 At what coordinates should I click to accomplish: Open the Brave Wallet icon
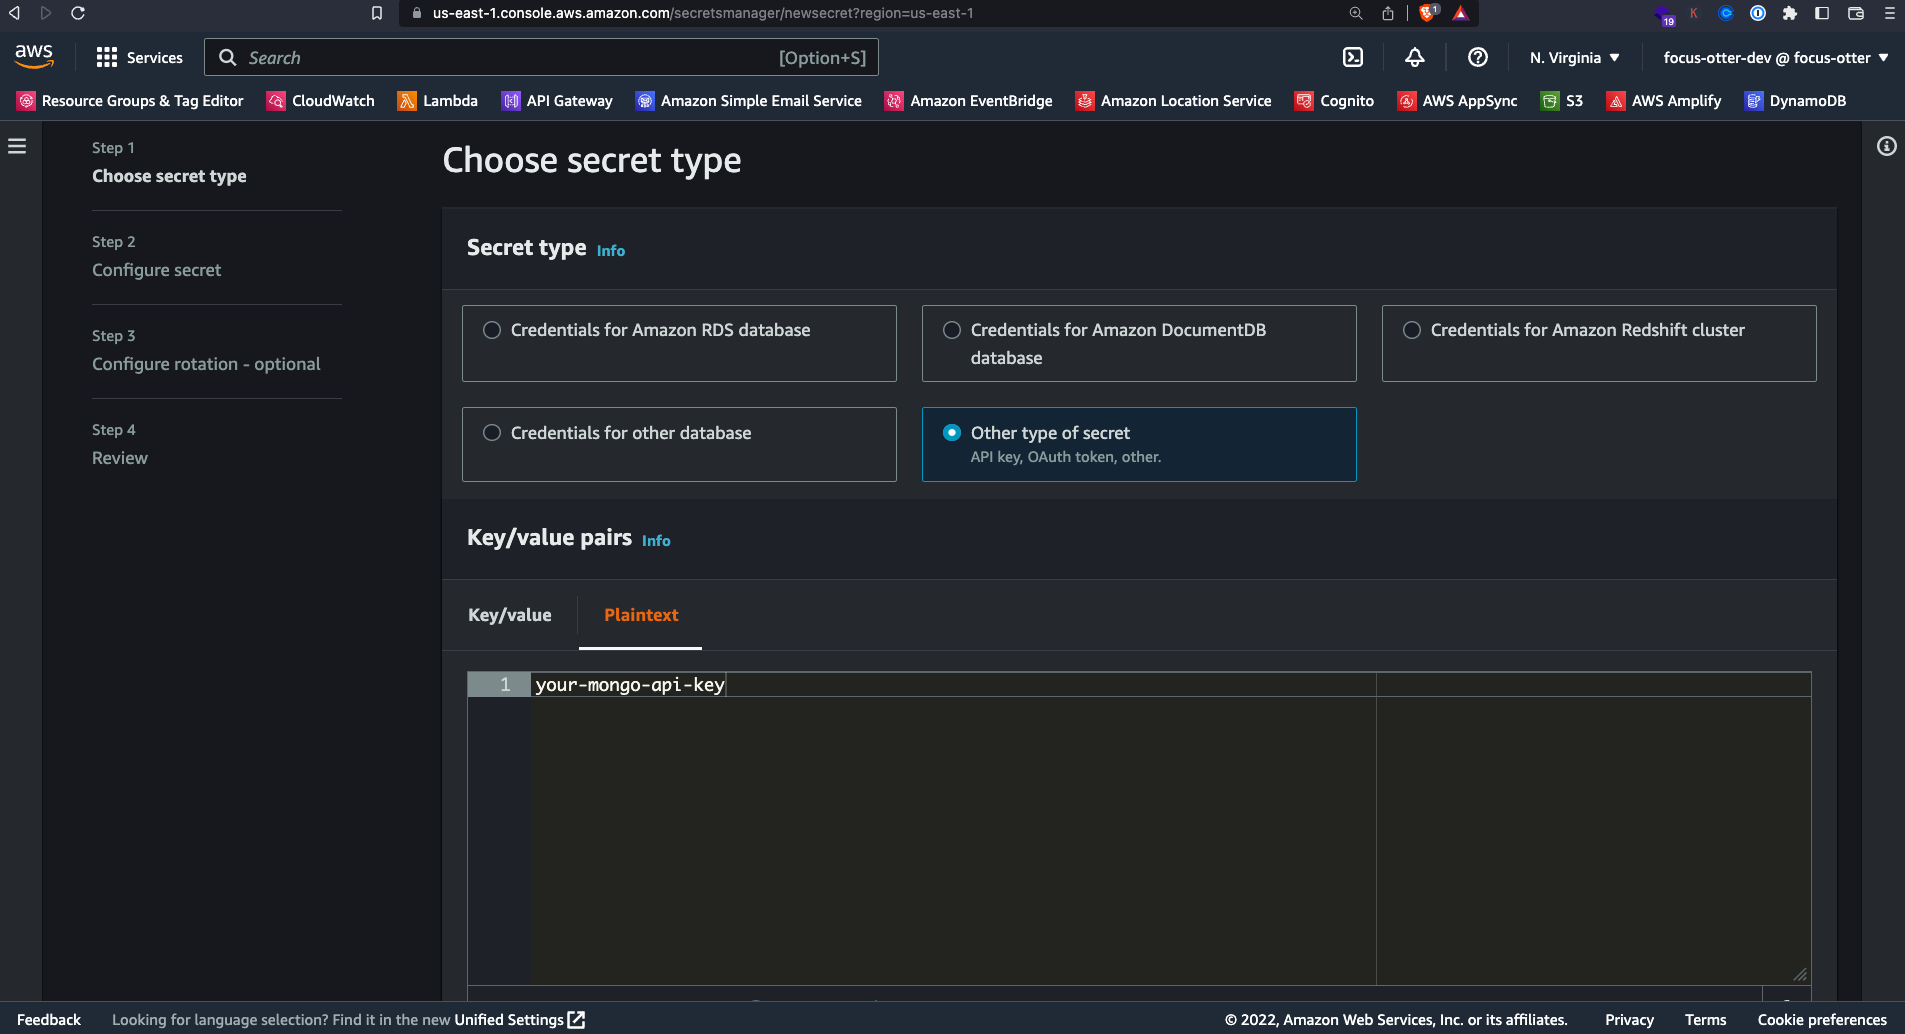coord(1856,13)
